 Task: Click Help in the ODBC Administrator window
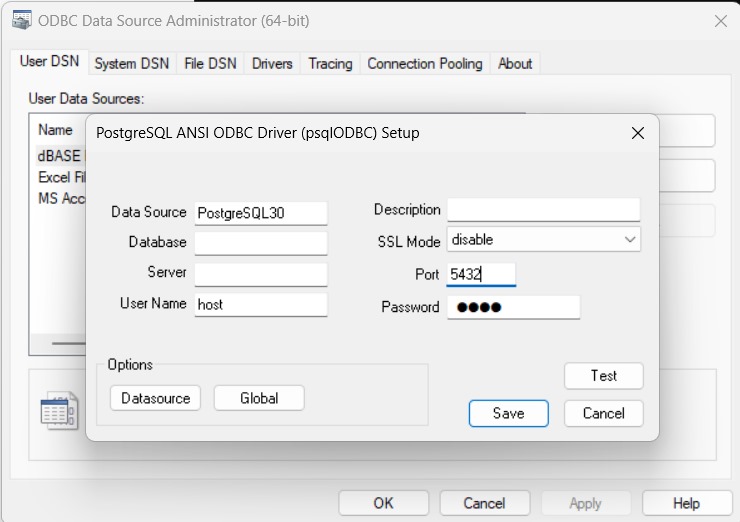click(x=687, y=503)
